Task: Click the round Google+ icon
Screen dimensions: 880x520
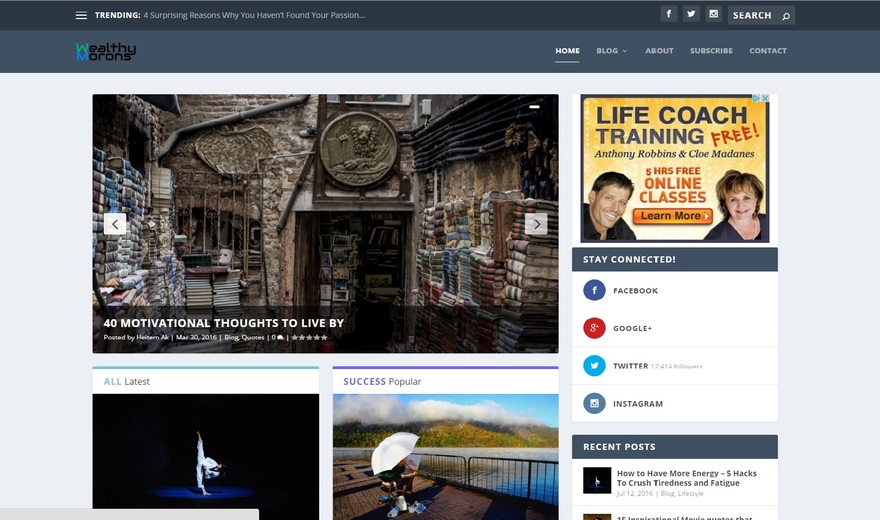Action: click(x=594, y=328)
